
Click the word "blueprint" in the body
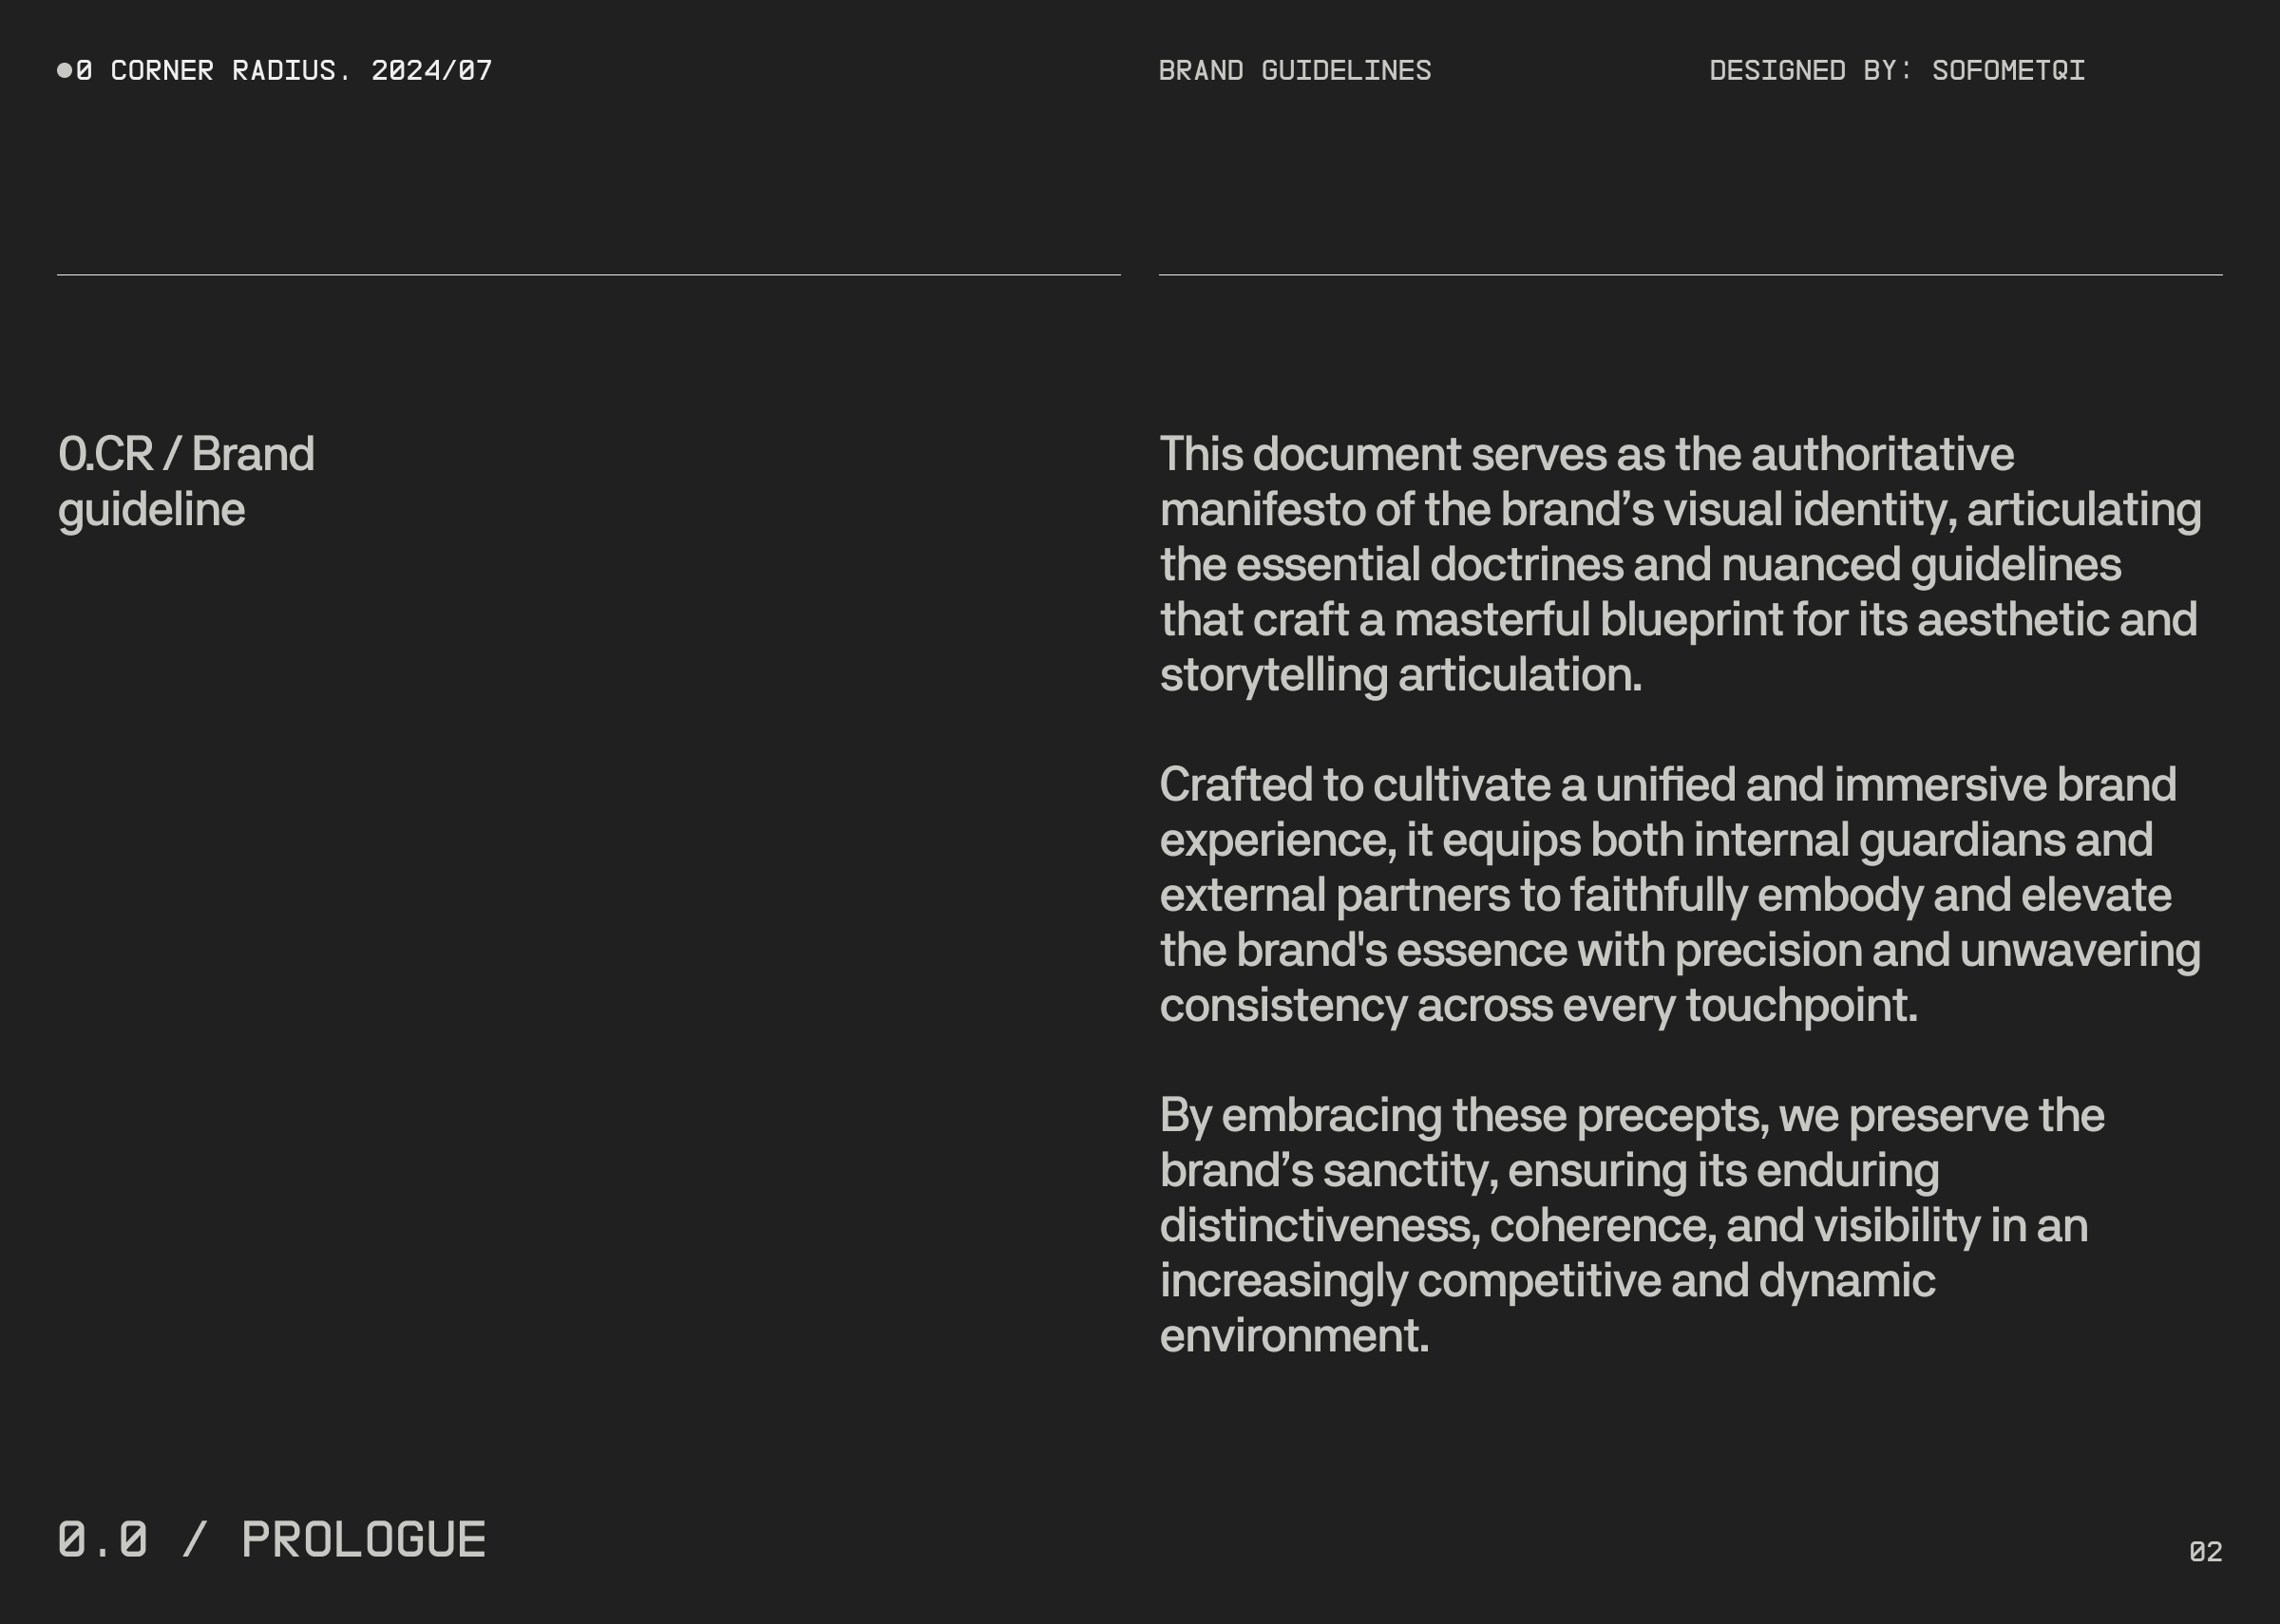[x=1691, y=619]
